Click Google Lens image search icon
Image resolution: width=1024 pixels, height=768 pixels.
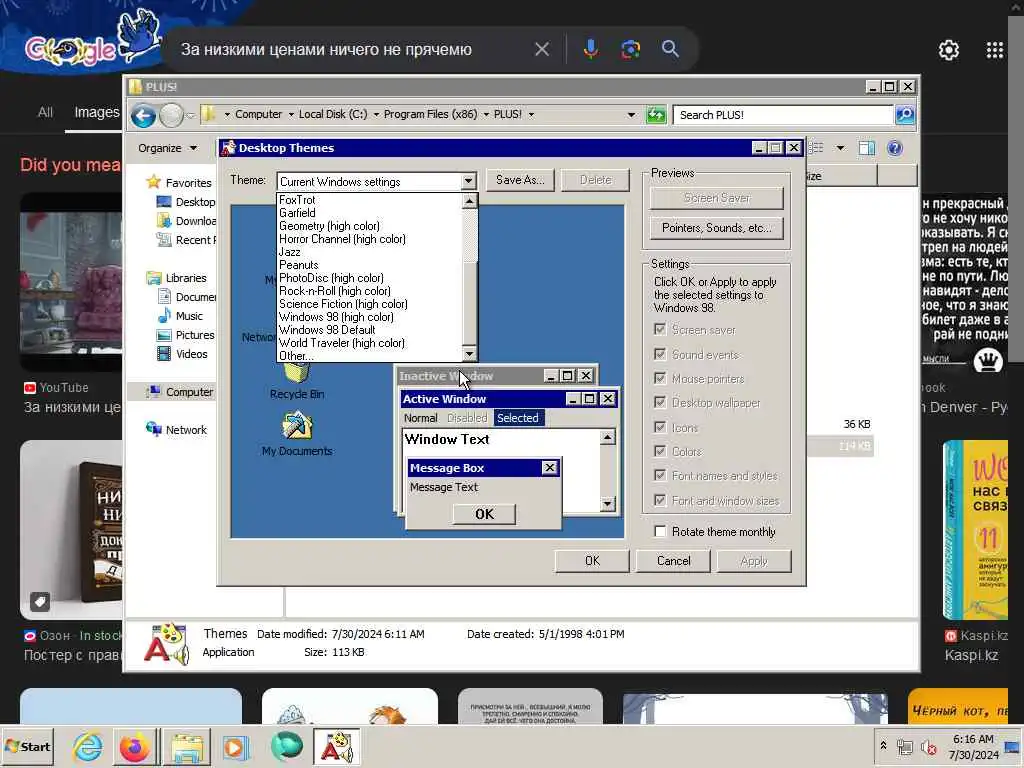pos(630,49)
